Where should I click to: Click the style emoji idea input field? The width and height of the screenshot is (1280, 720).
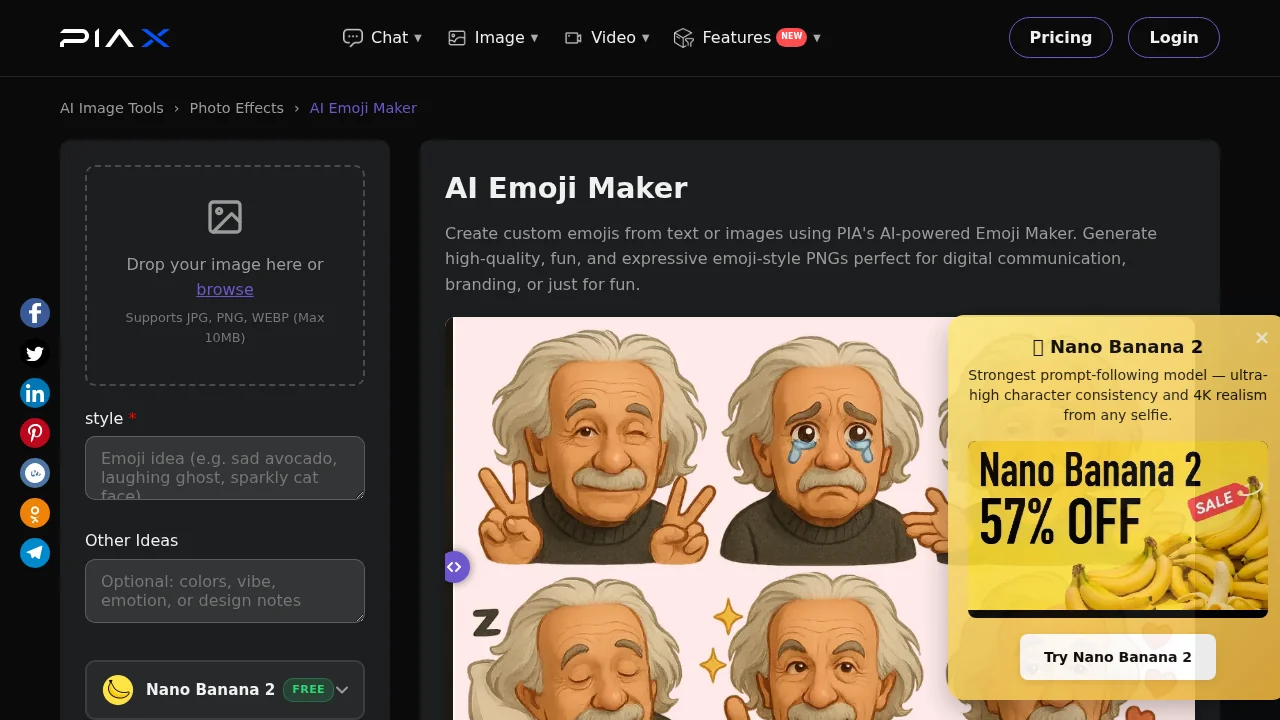(225, 468)
